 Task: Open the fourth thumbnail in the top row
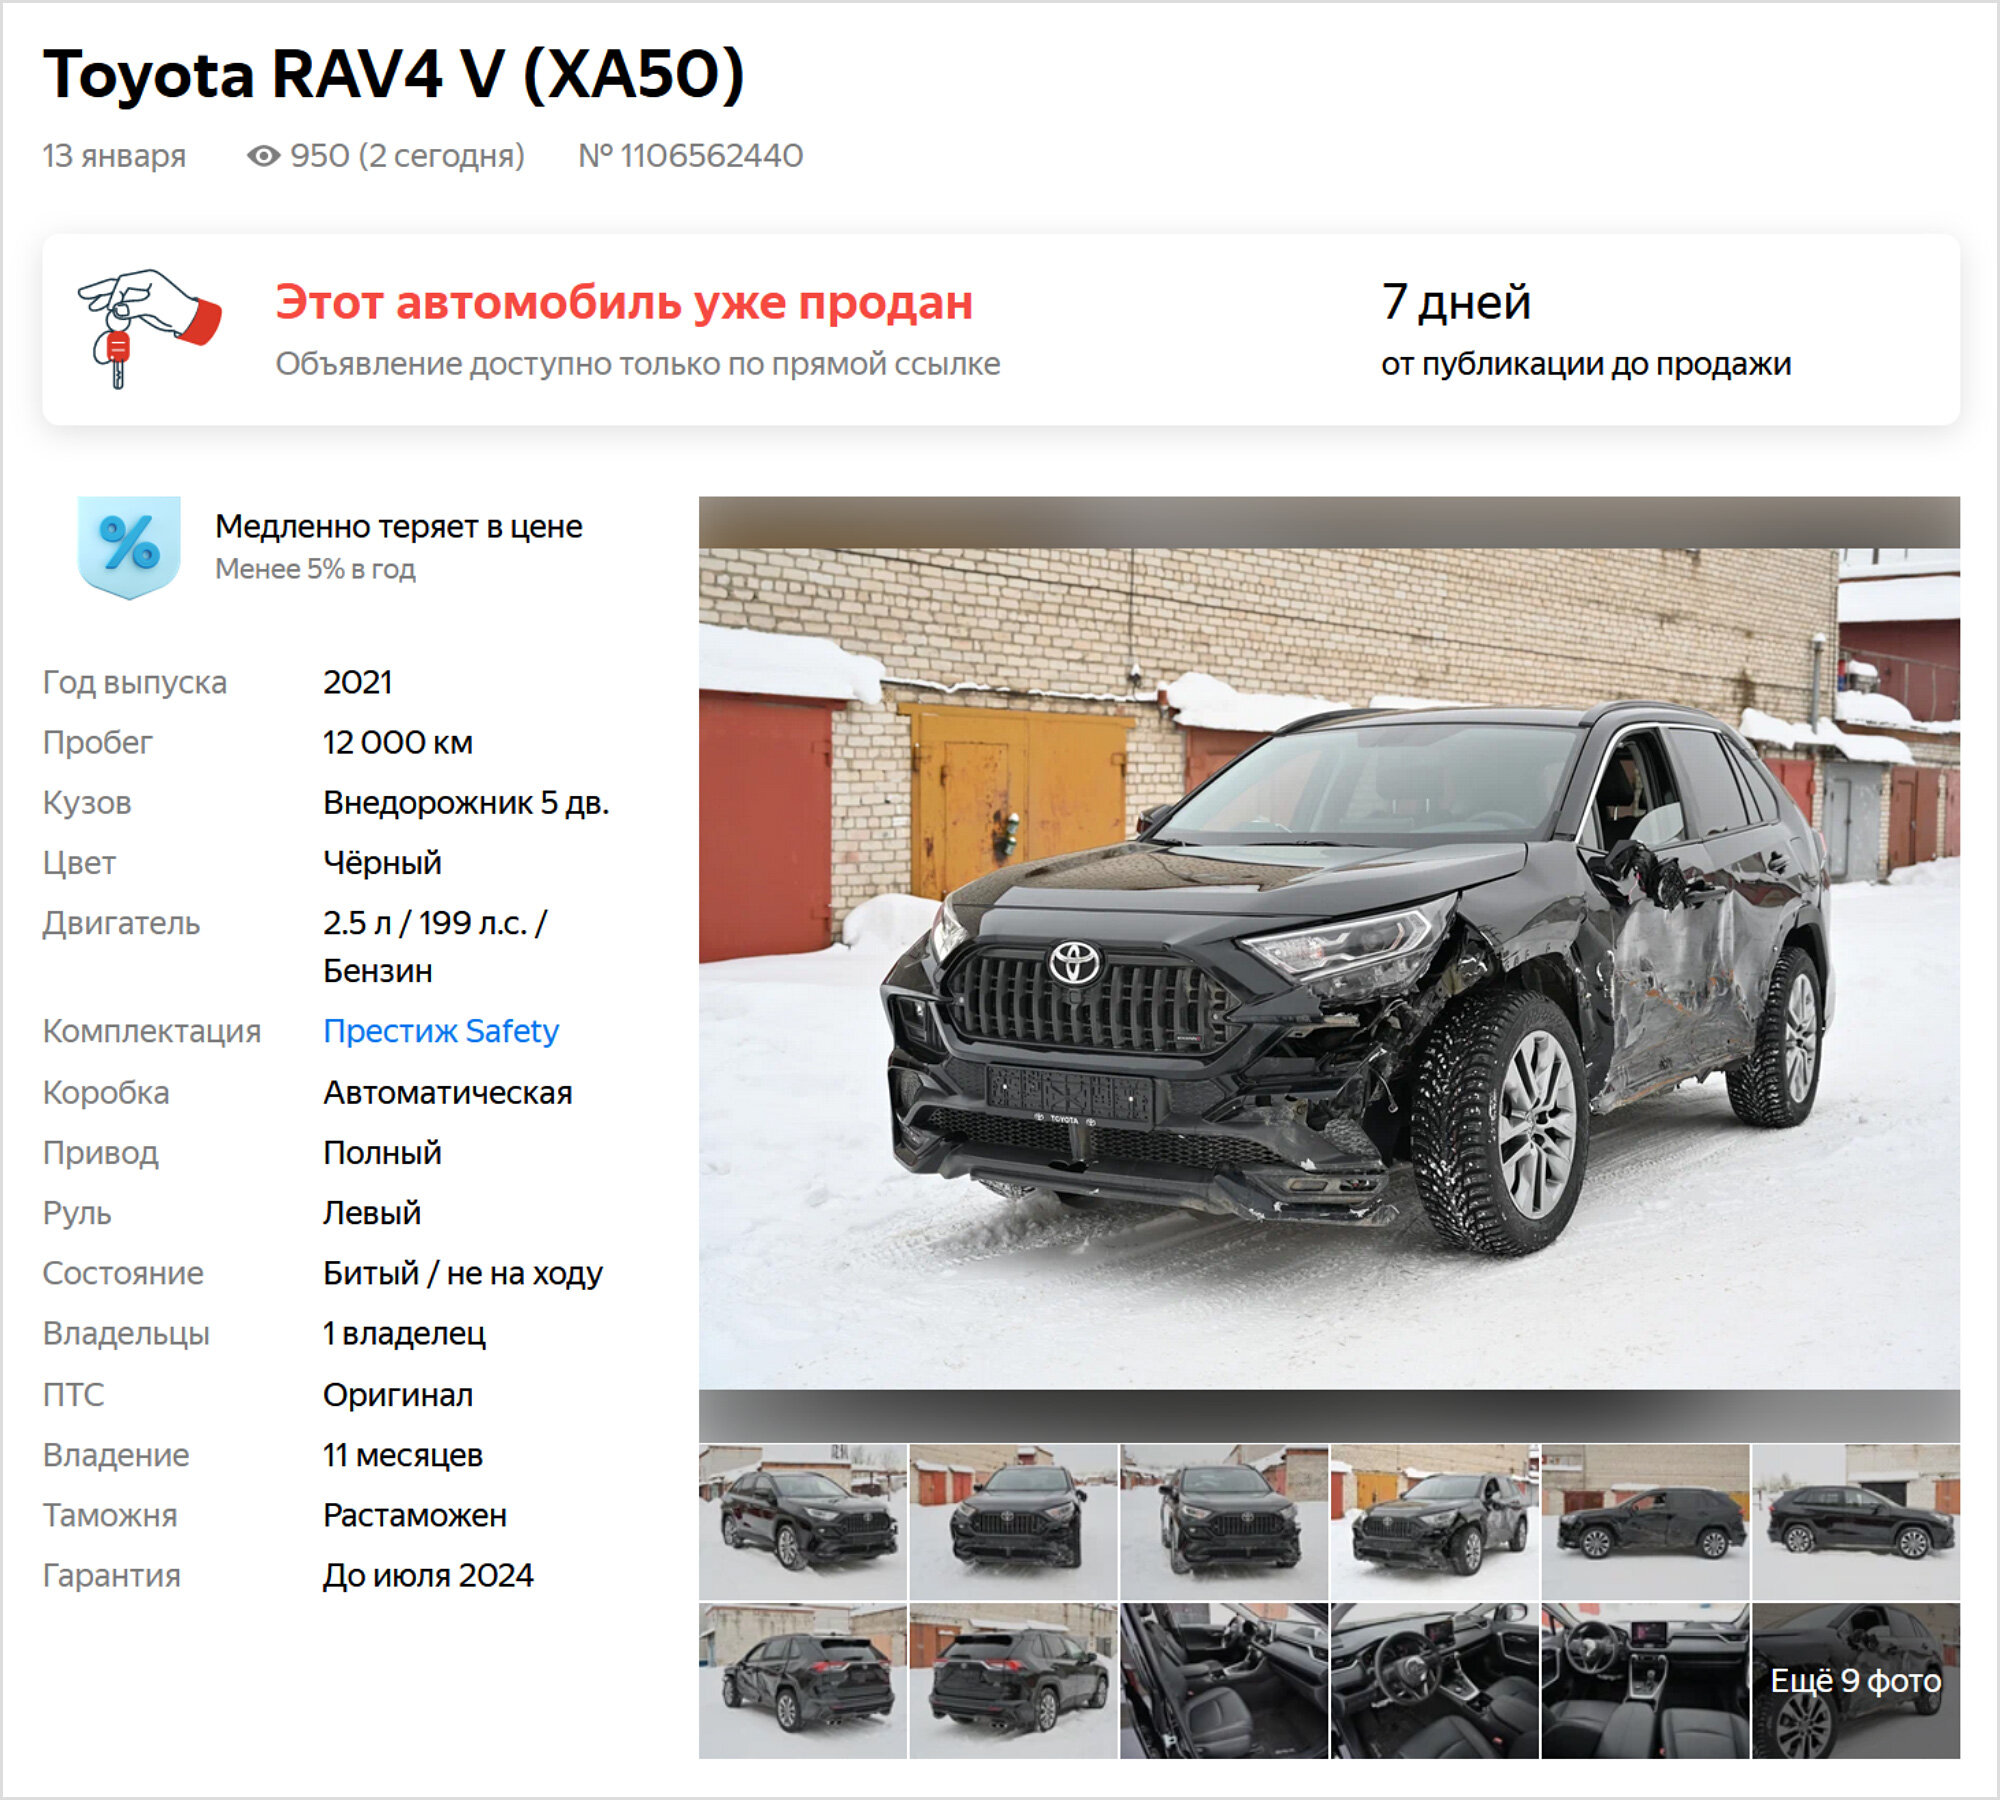pyautogui.click(x=1434, y=1521)
